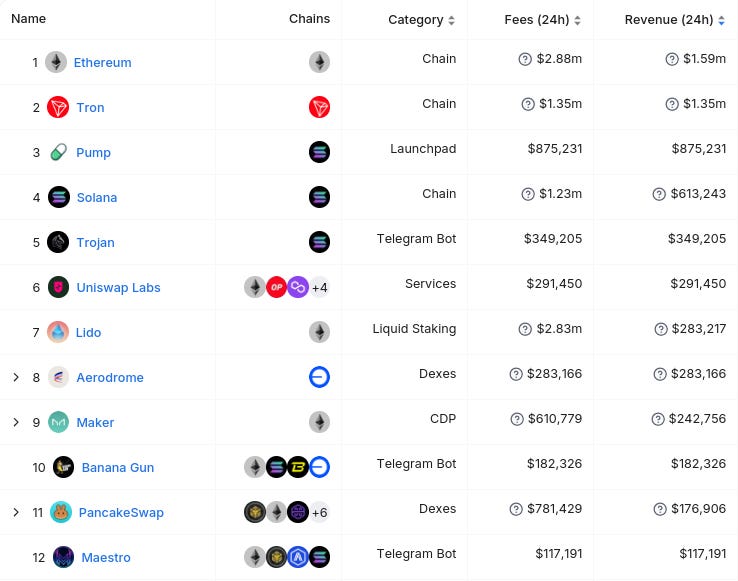Click the Banana Gun logo icon
The image size is (738, 581).
point(63,467)
